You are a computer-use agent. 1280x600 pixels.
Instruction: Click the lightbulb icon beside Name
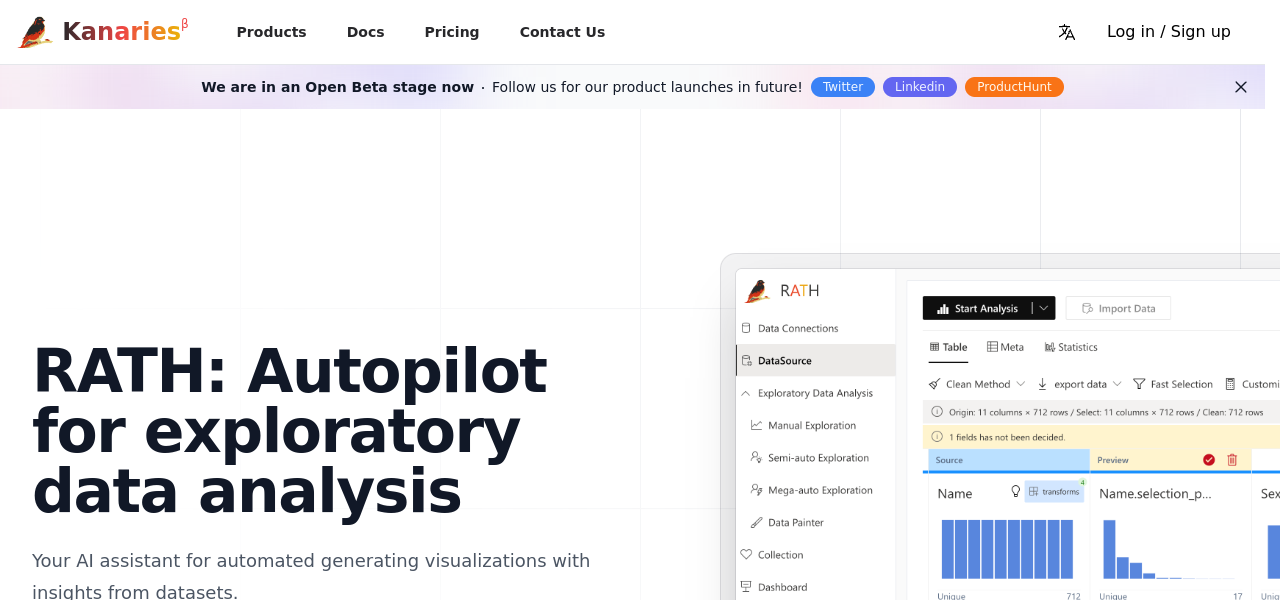[1016, 491]
